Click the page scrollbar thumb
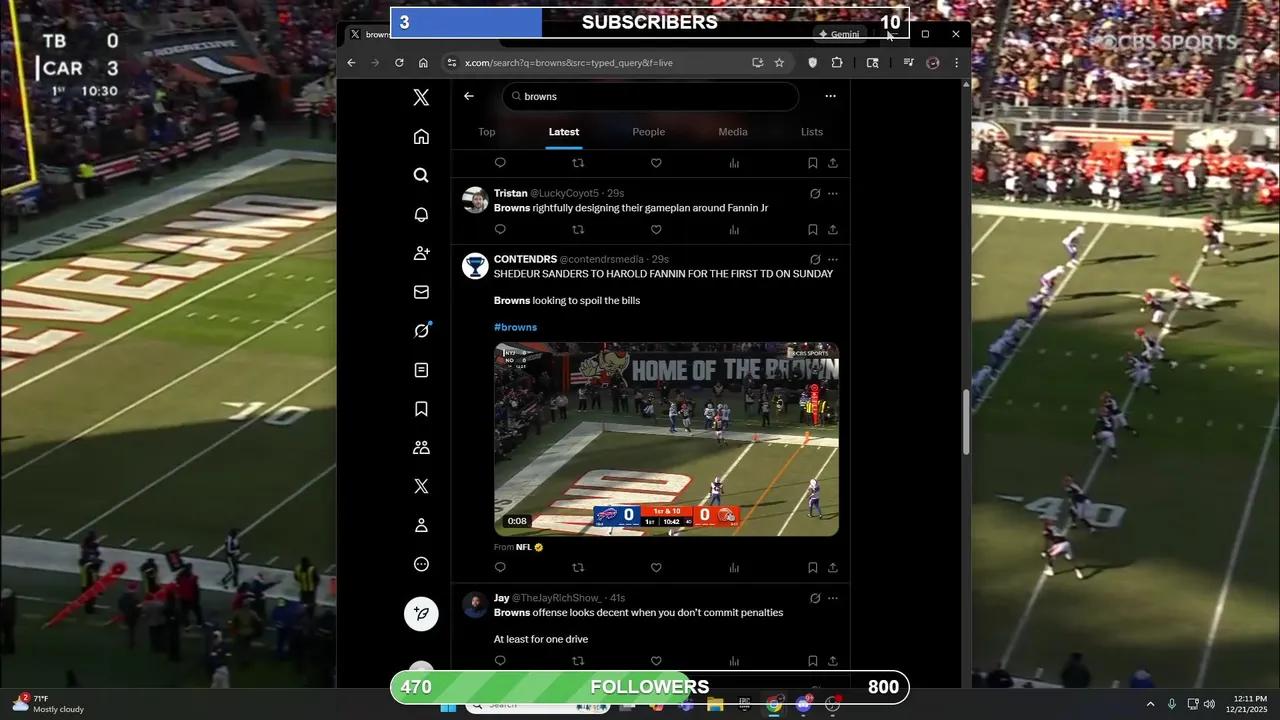Image resolution: width=1280 pixels, height=720 pixels. (965, 422)
